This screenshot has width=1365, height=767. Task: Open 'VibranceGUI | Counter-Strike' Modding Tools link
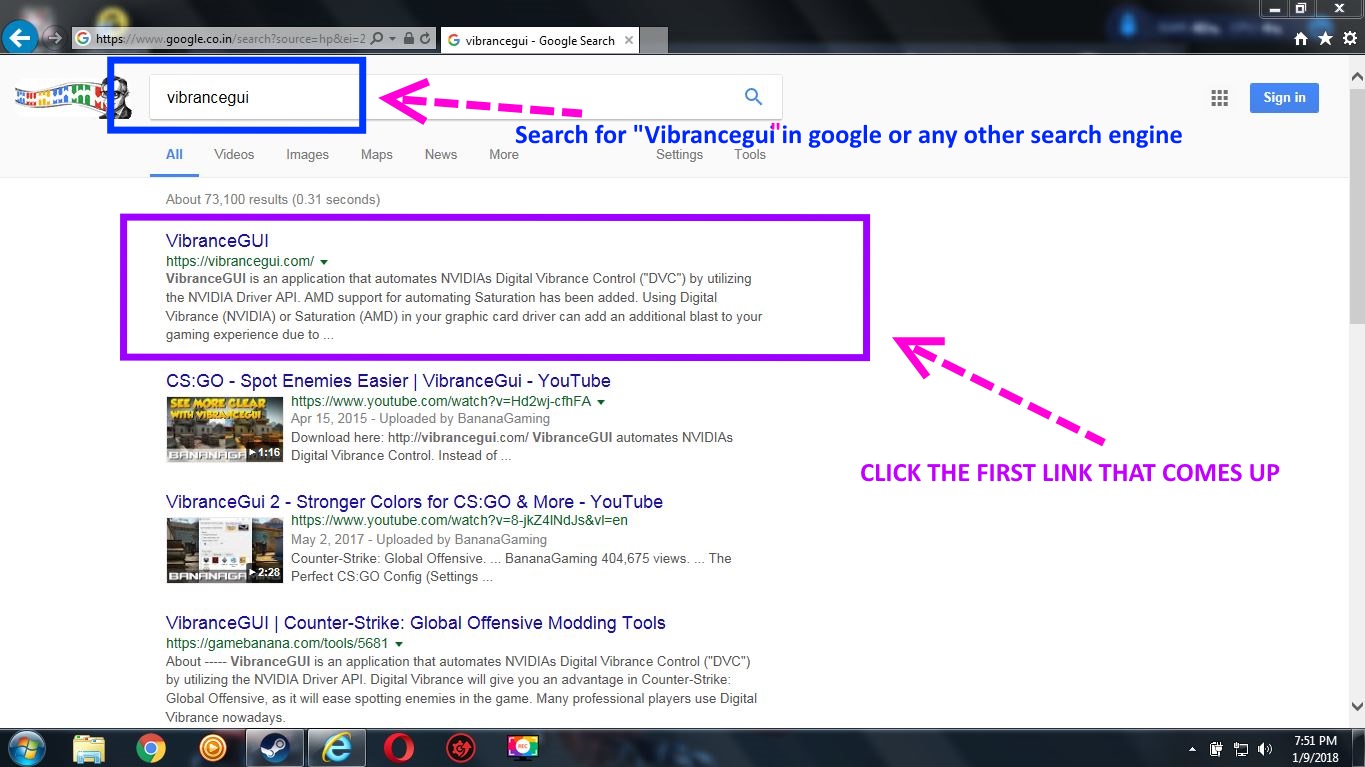point(416,623)
